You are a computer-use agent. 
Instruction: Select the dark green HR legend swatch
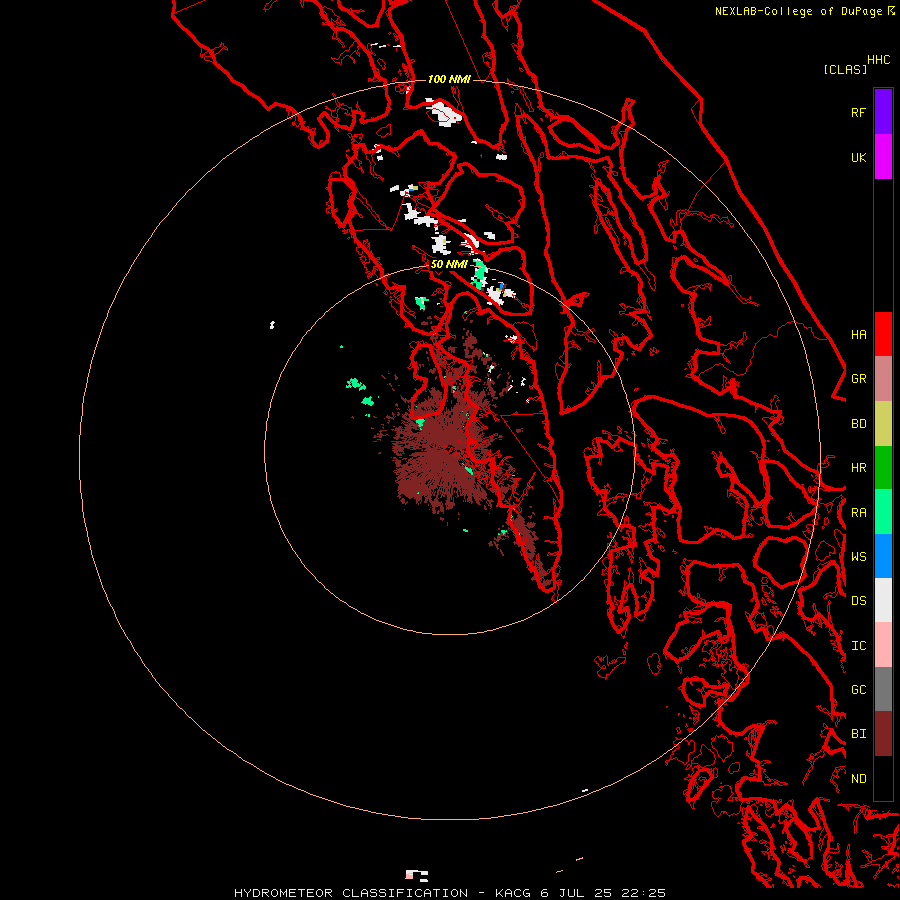pos(883,468)
